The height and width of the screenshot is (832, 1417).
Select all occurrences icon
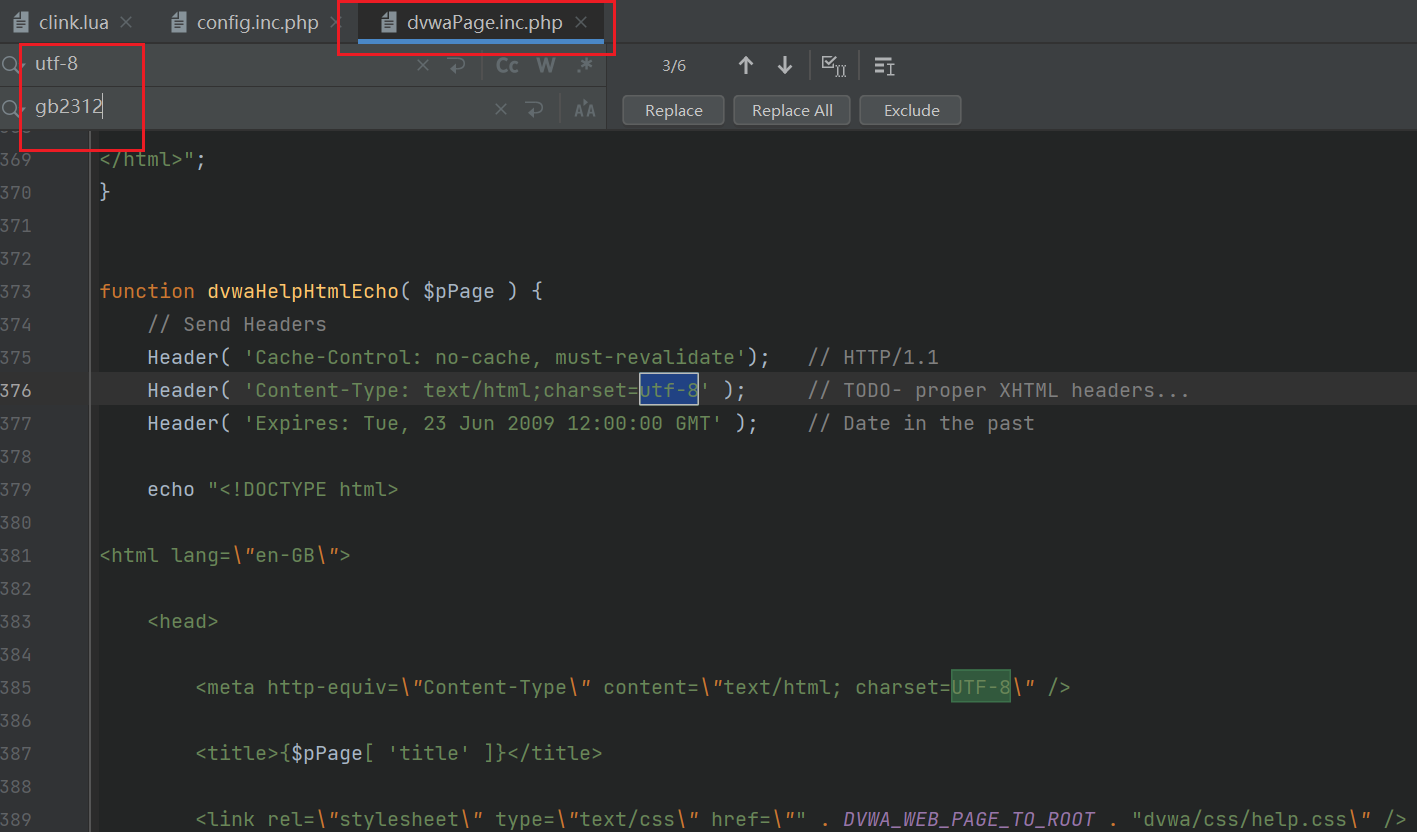coord(833,65)
